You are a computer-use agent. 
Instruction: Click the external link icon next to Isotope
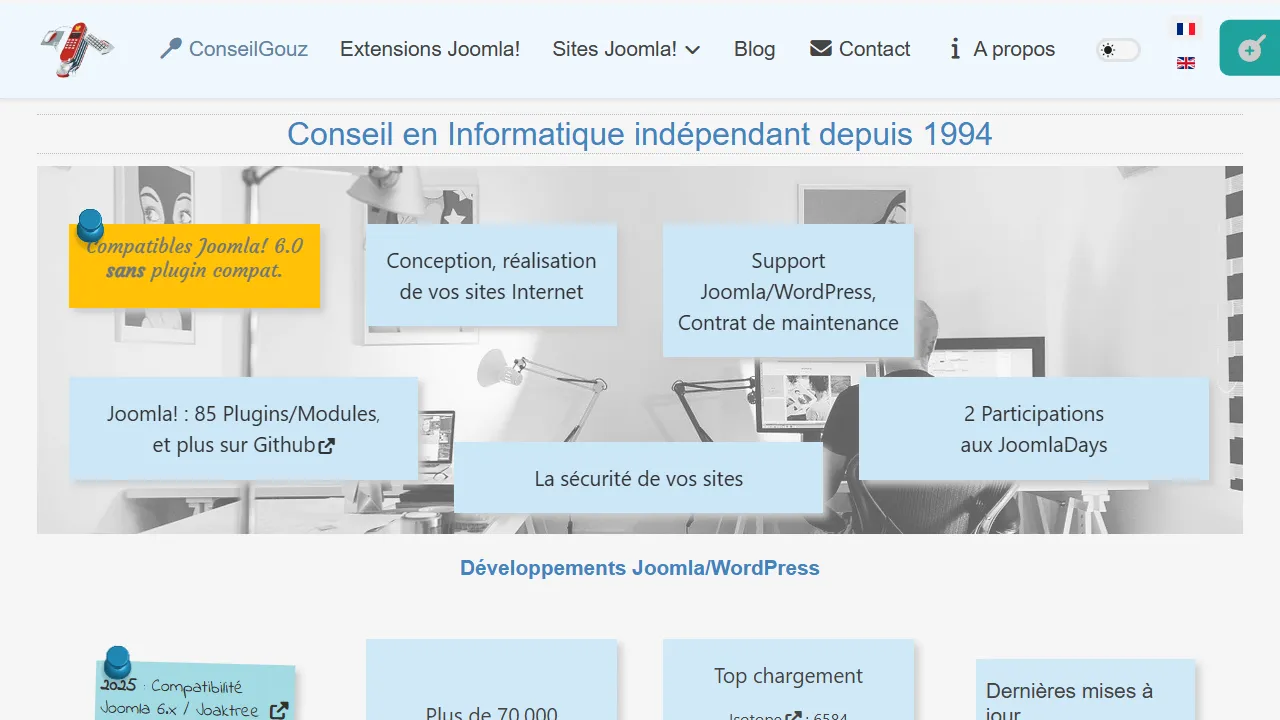(795, 717)
